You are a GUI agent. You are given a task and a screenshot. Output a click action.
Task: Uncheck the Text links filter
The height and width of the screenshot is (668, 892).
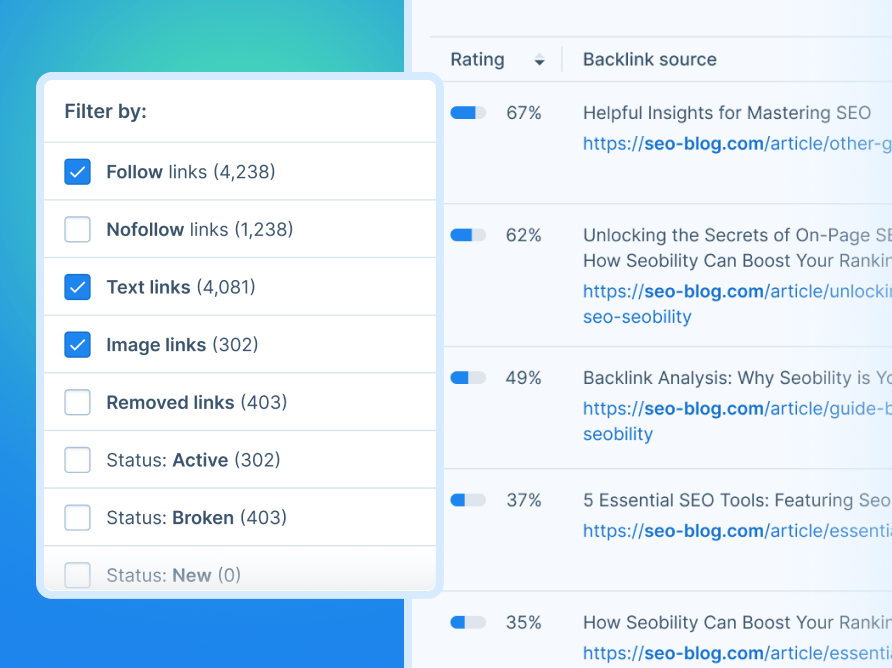pyautogui.click(x=77, y=287)
